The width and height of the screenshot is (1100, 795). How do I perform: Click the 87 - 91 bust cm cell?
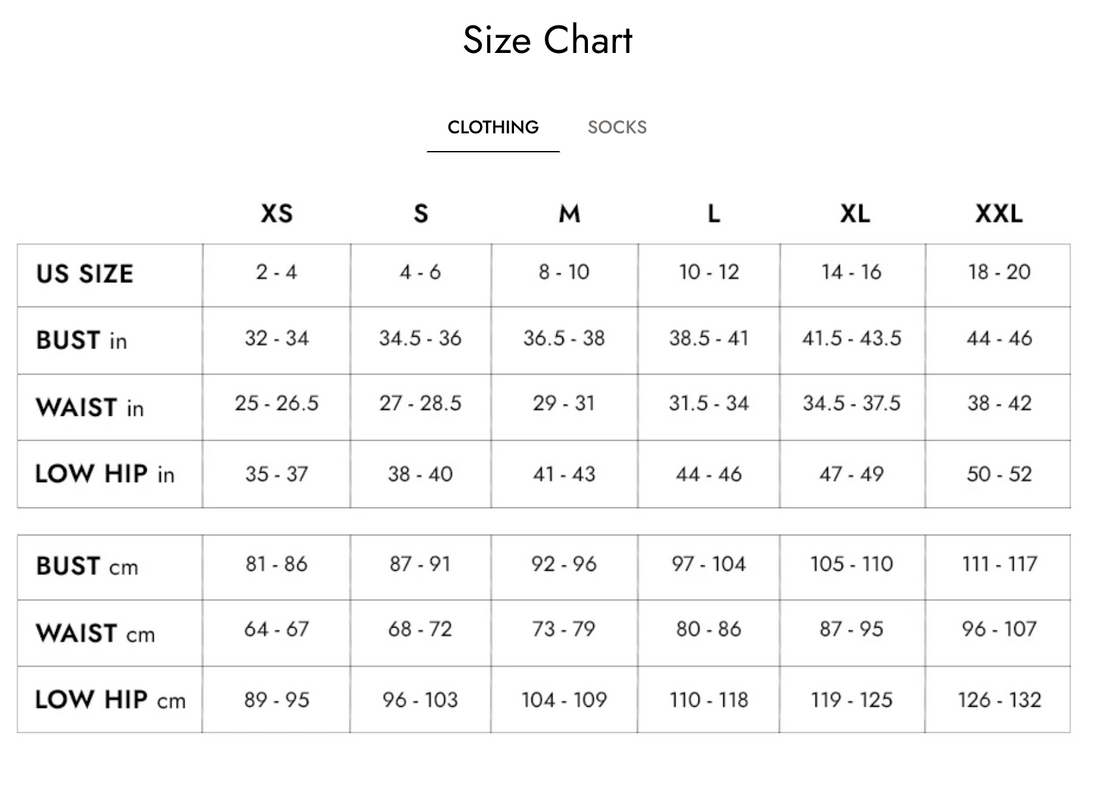420,564
